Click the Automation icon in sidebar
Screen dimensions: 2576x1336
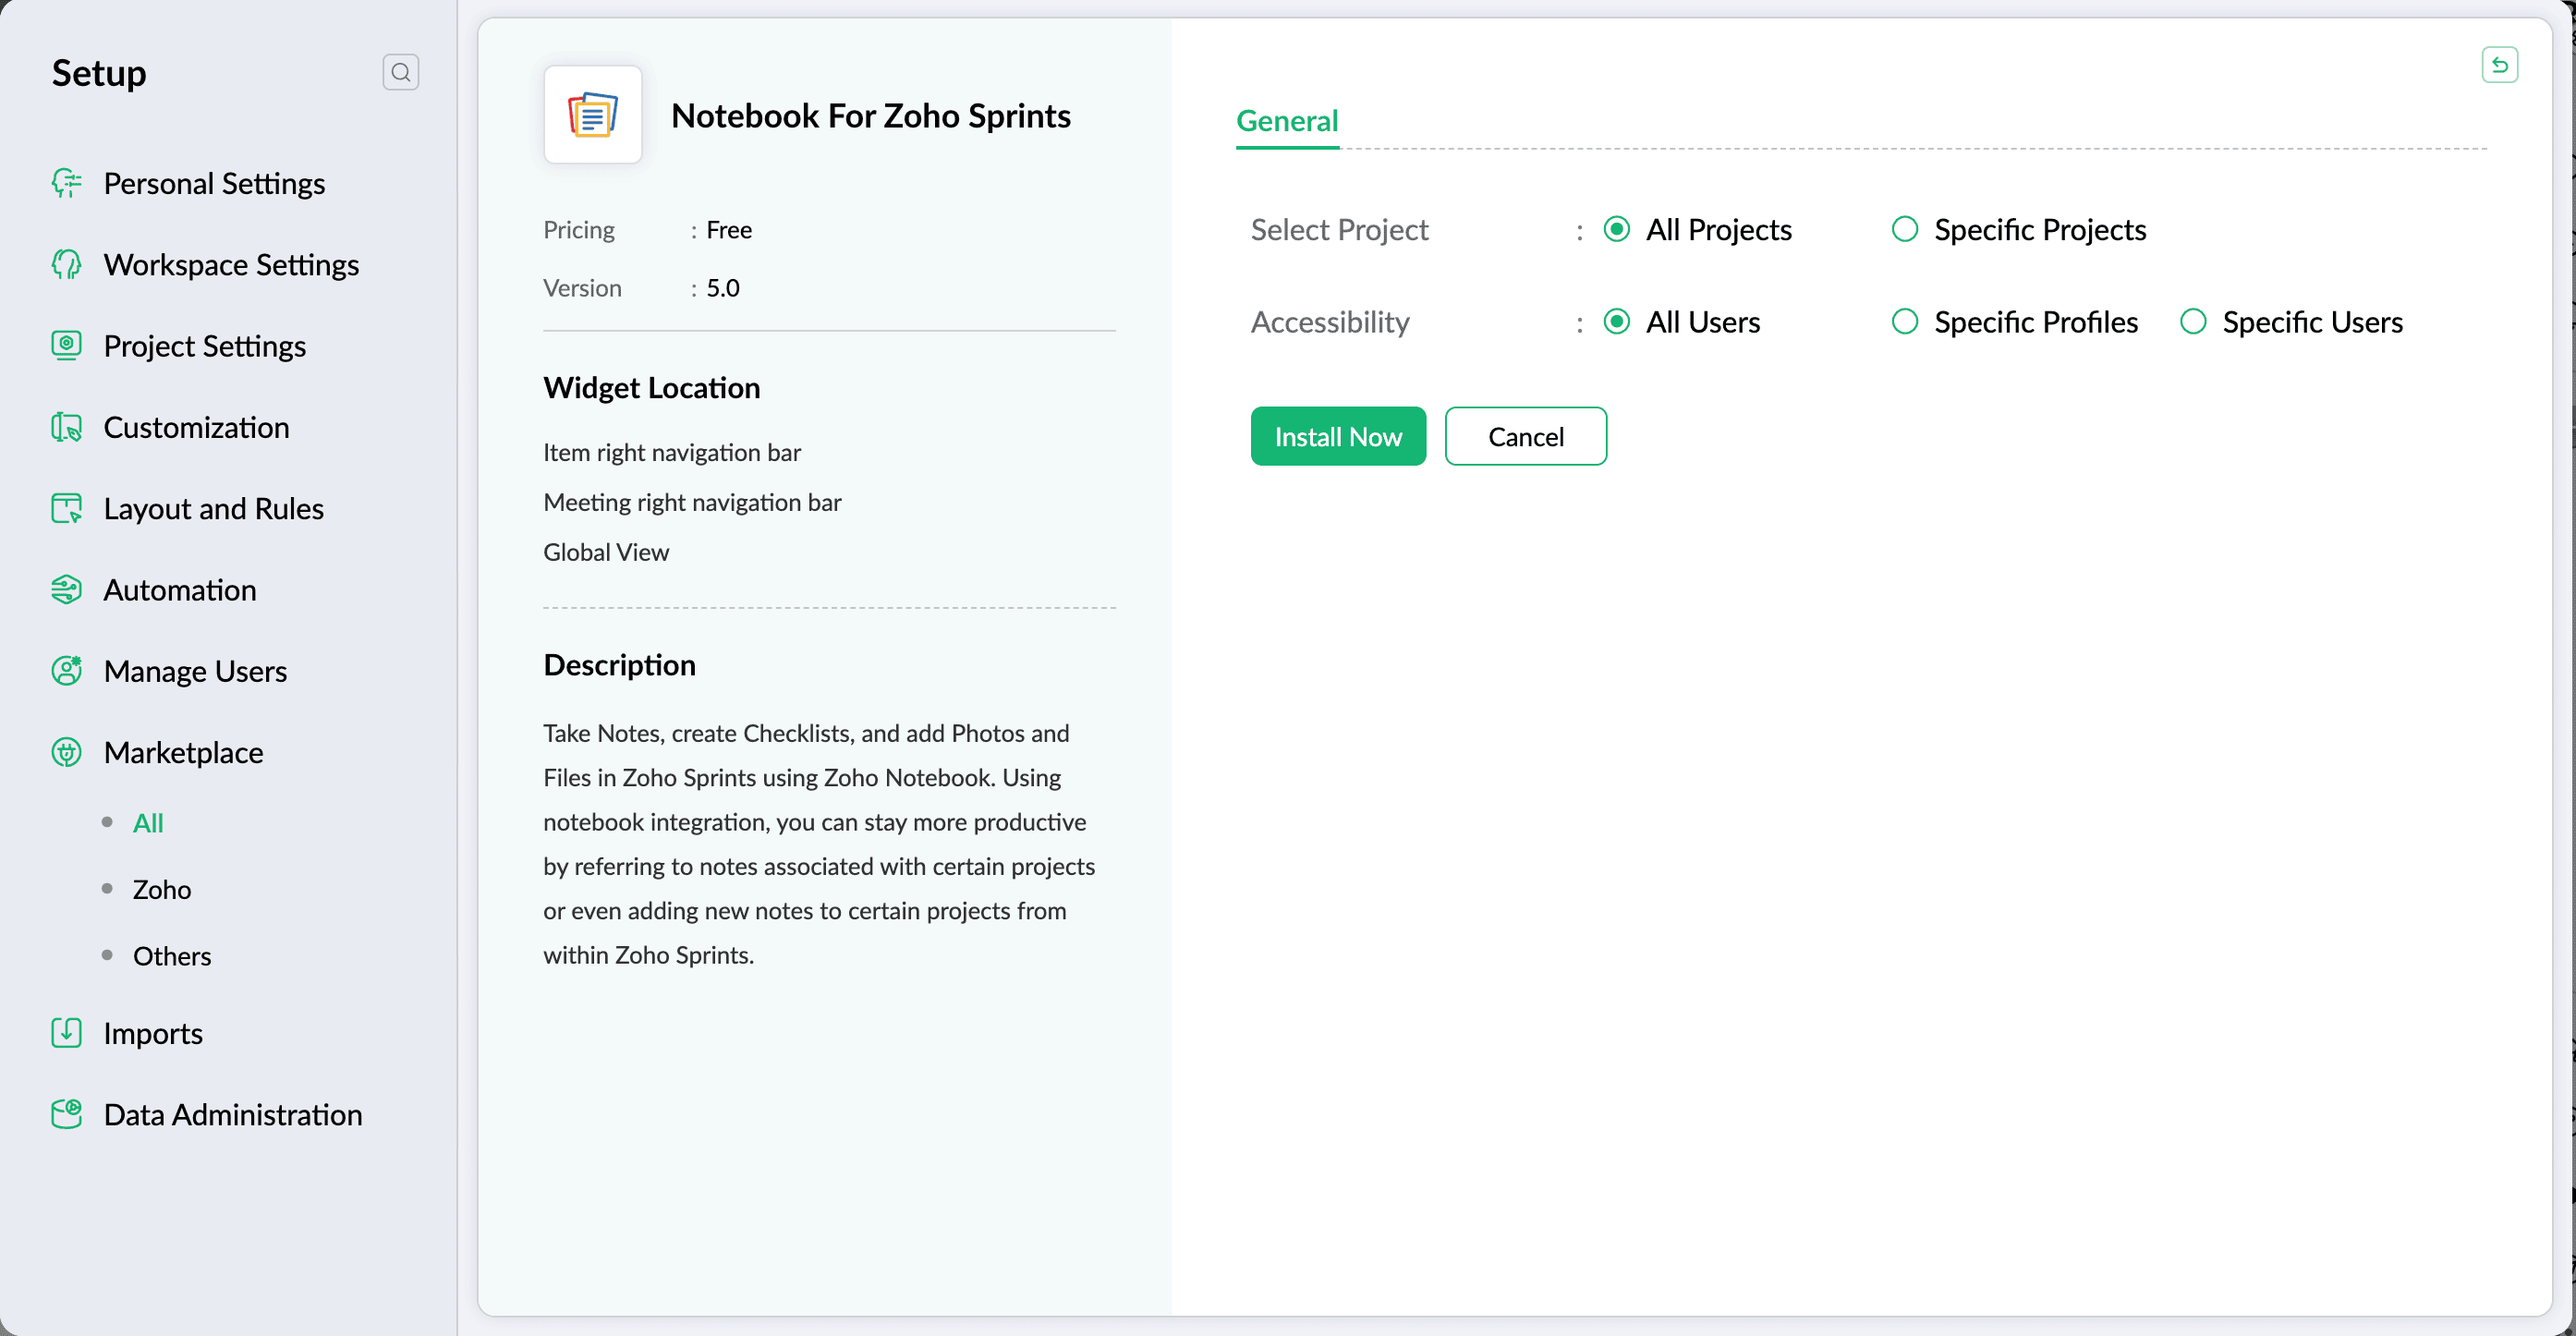[x=66, y=589]
